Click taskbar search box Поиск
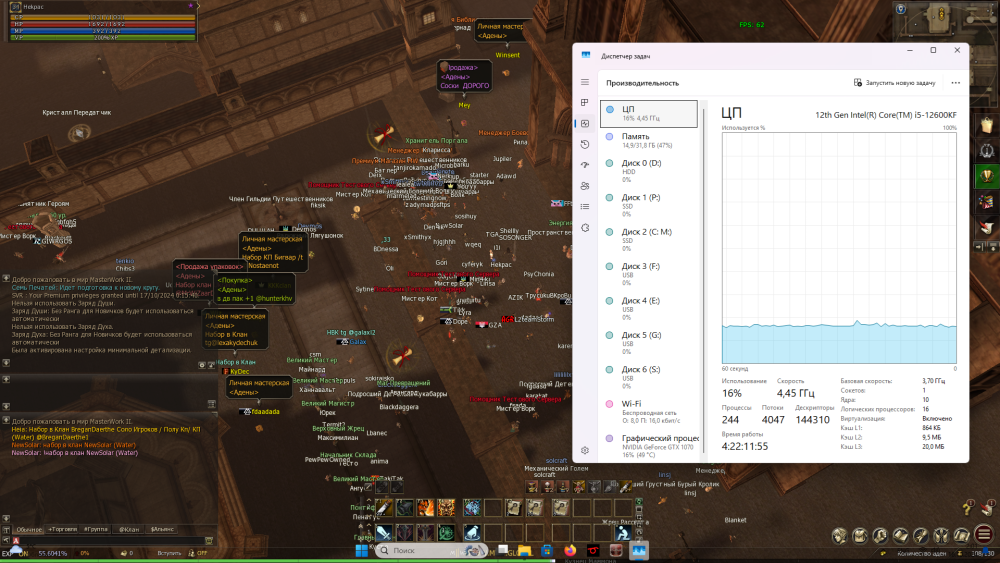Image resolution: width=1000 pixels, height=563 pixels. click(430, 550)
